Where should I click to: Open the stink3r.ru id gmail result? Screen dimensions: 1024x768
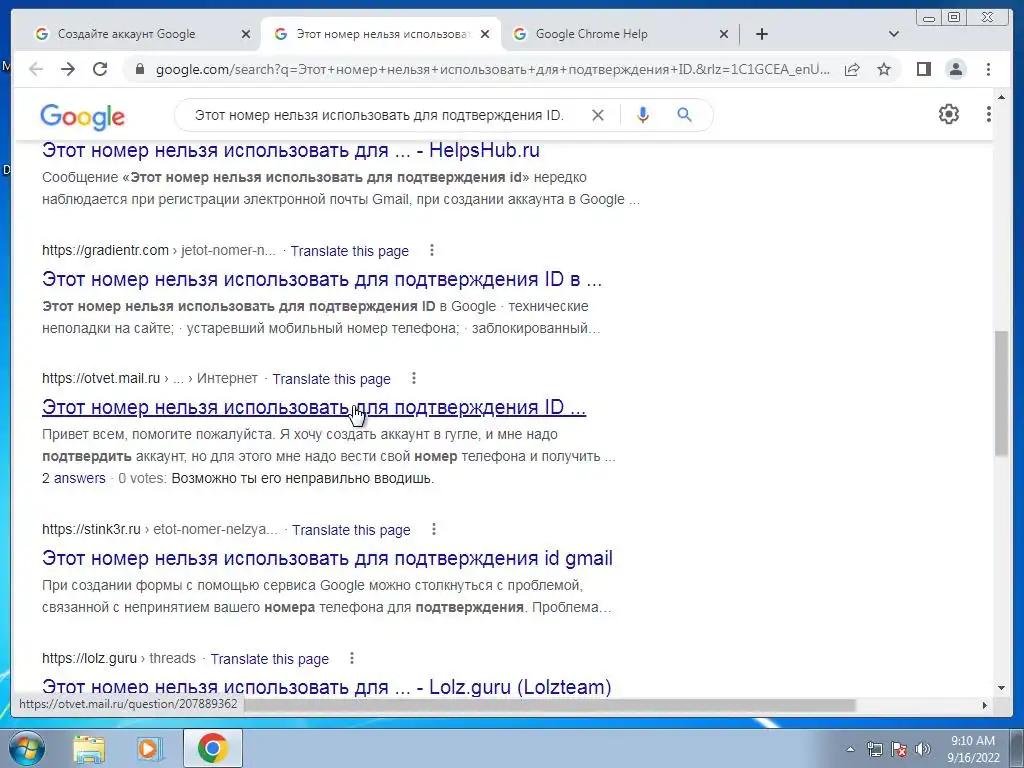(x=327, y=558)
